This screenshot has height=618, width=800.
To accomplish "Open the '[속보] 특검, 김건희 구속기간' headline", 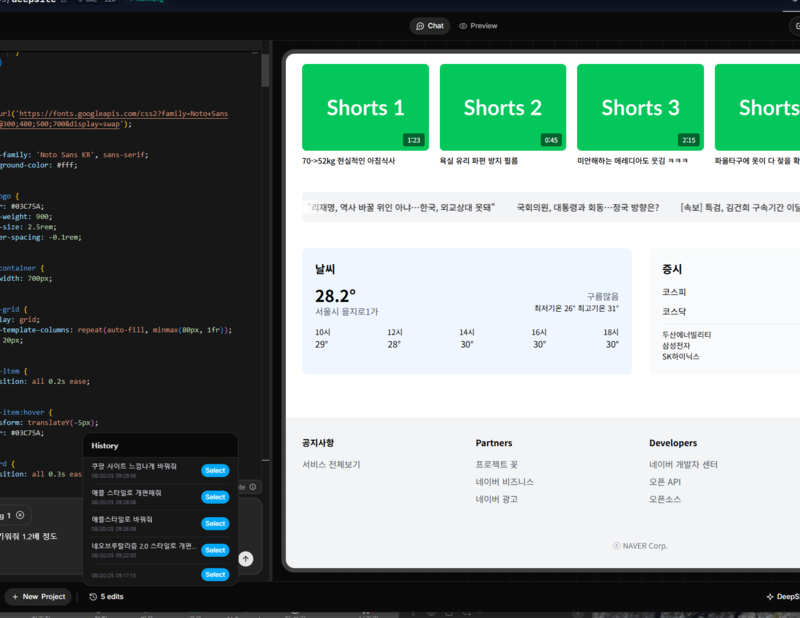I will click(740, 207).
